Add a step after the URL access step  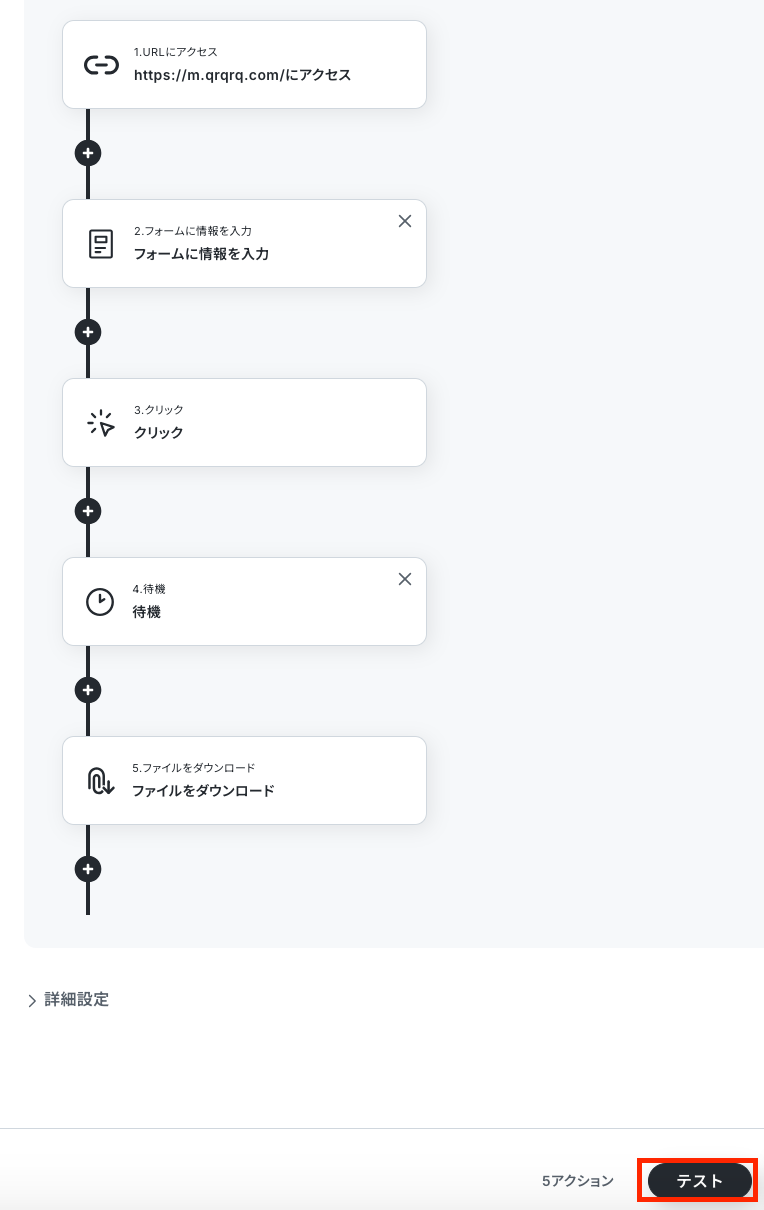pos(88,153)
